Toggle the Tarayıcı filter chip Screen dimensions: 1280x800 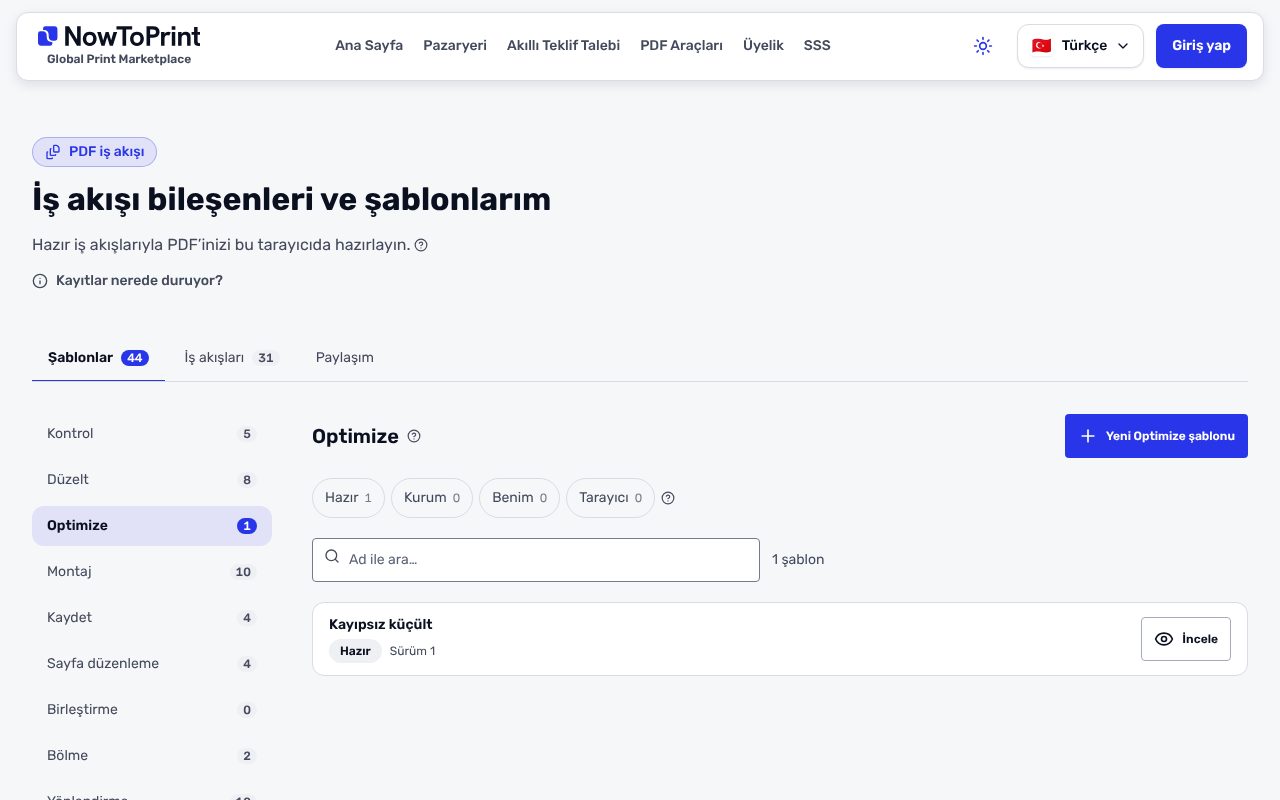tap(610, 498)
